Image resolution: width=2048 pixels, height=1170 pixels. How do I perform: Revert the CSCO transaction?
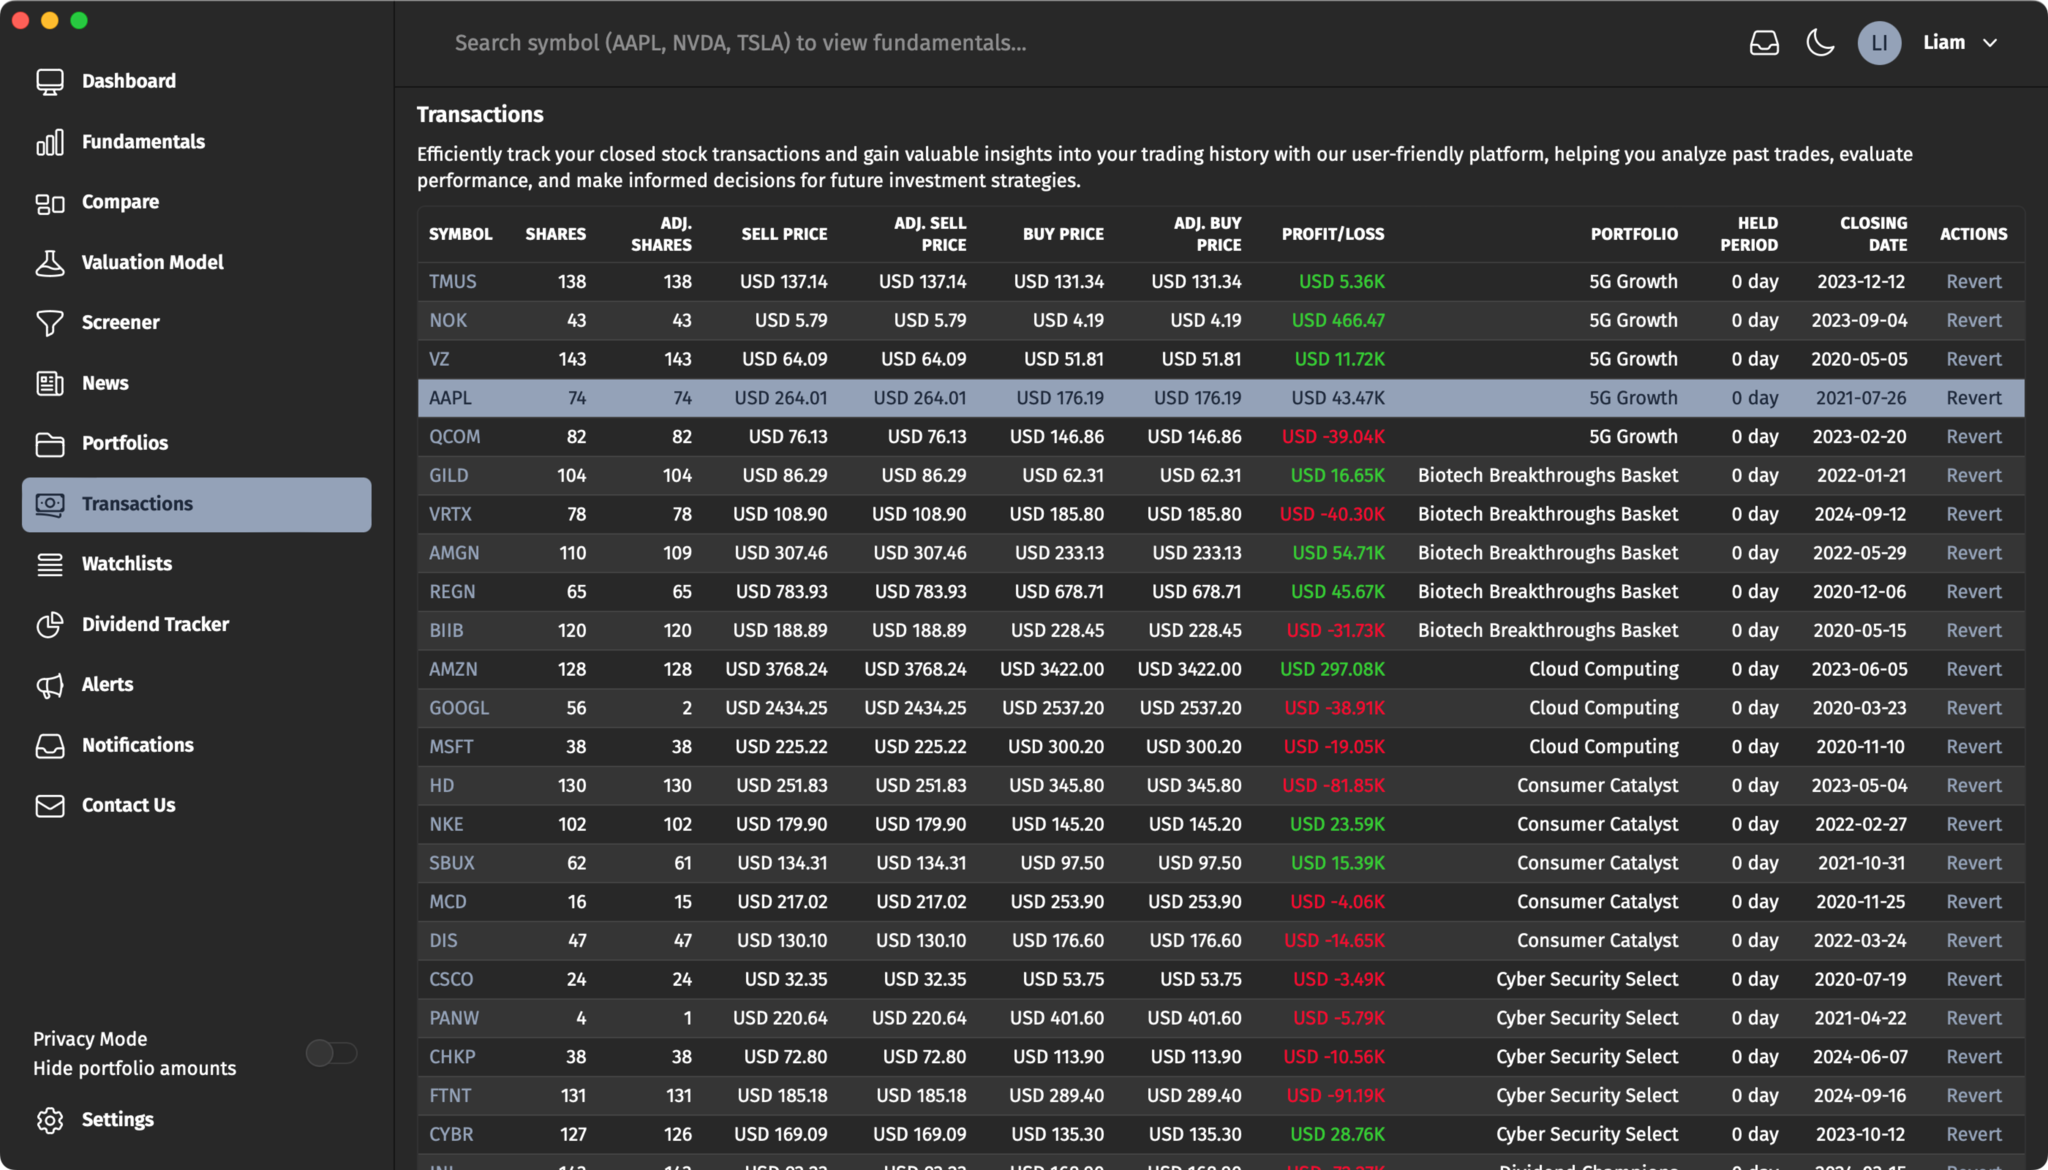[1973, 980]
